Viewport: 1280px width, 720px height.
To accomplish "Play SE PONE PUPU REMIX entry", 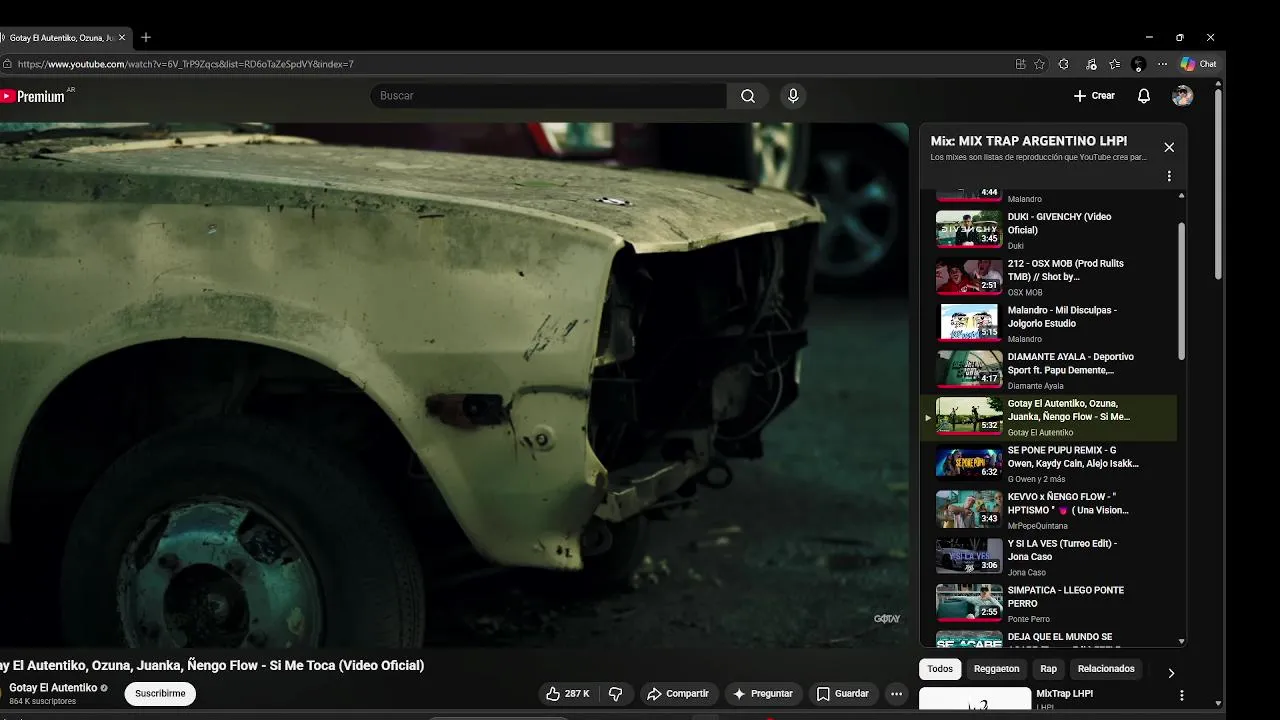I will [1048, 464].
